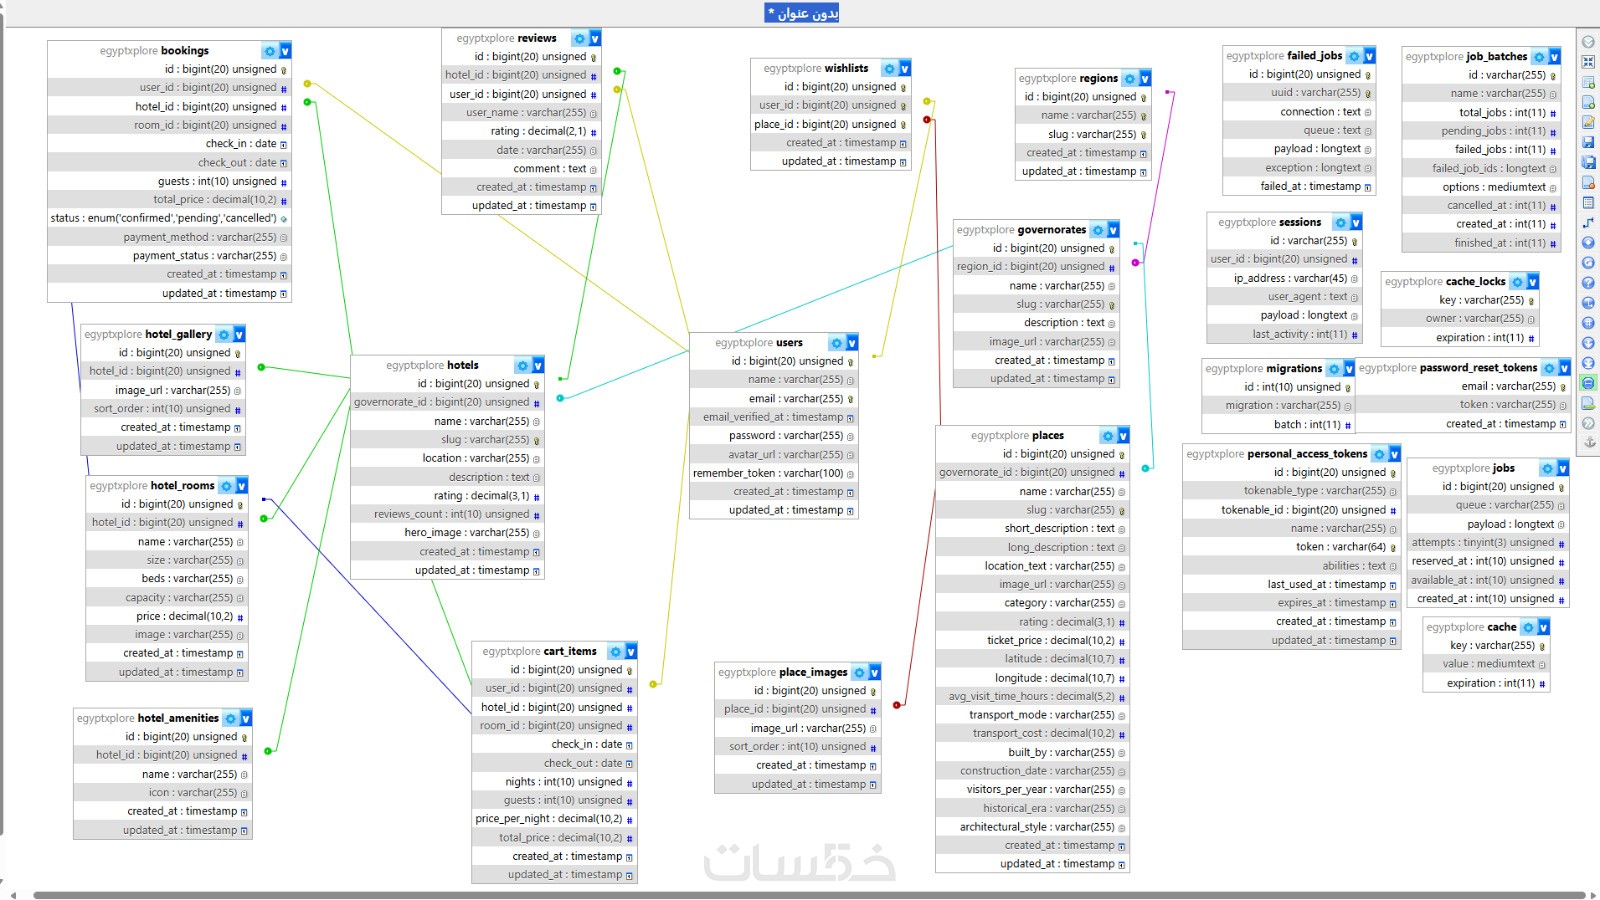Click the Move Menu double-chevron icon
1600x900 pixels.
tap(1588, 422)
